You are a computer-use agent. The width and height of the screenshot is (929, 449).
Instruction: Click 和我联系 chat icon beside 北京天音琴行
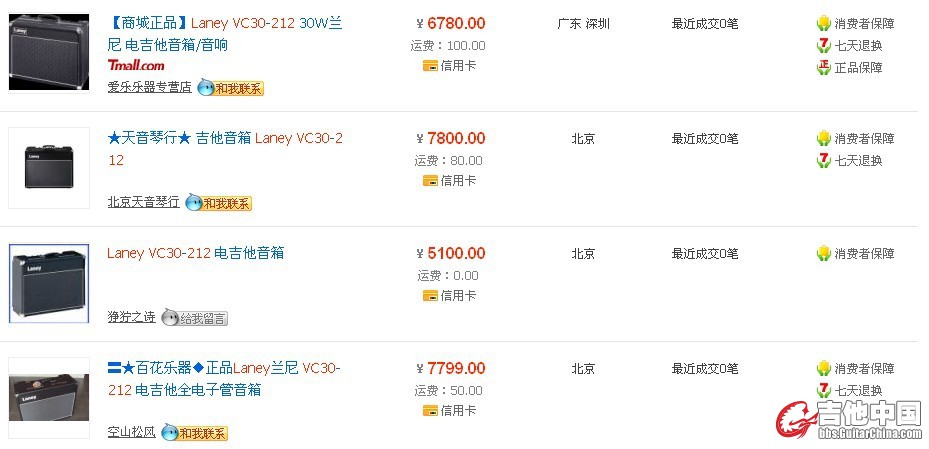pos(218,203)
